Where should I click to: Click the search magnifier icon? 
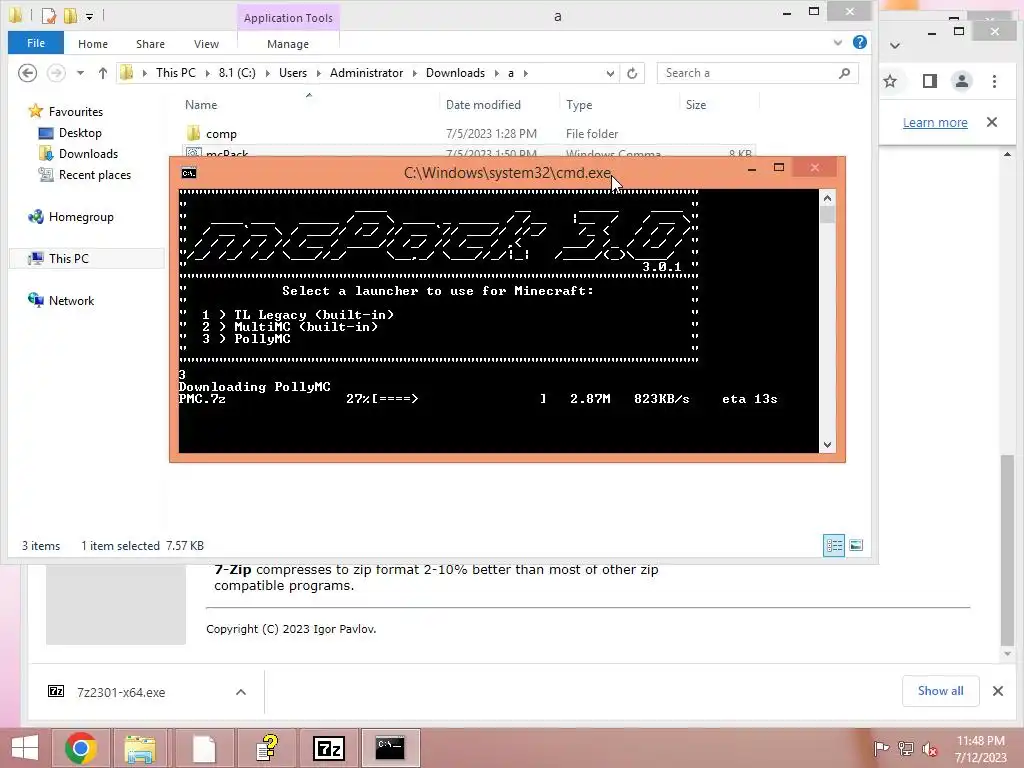click(844, 73)
